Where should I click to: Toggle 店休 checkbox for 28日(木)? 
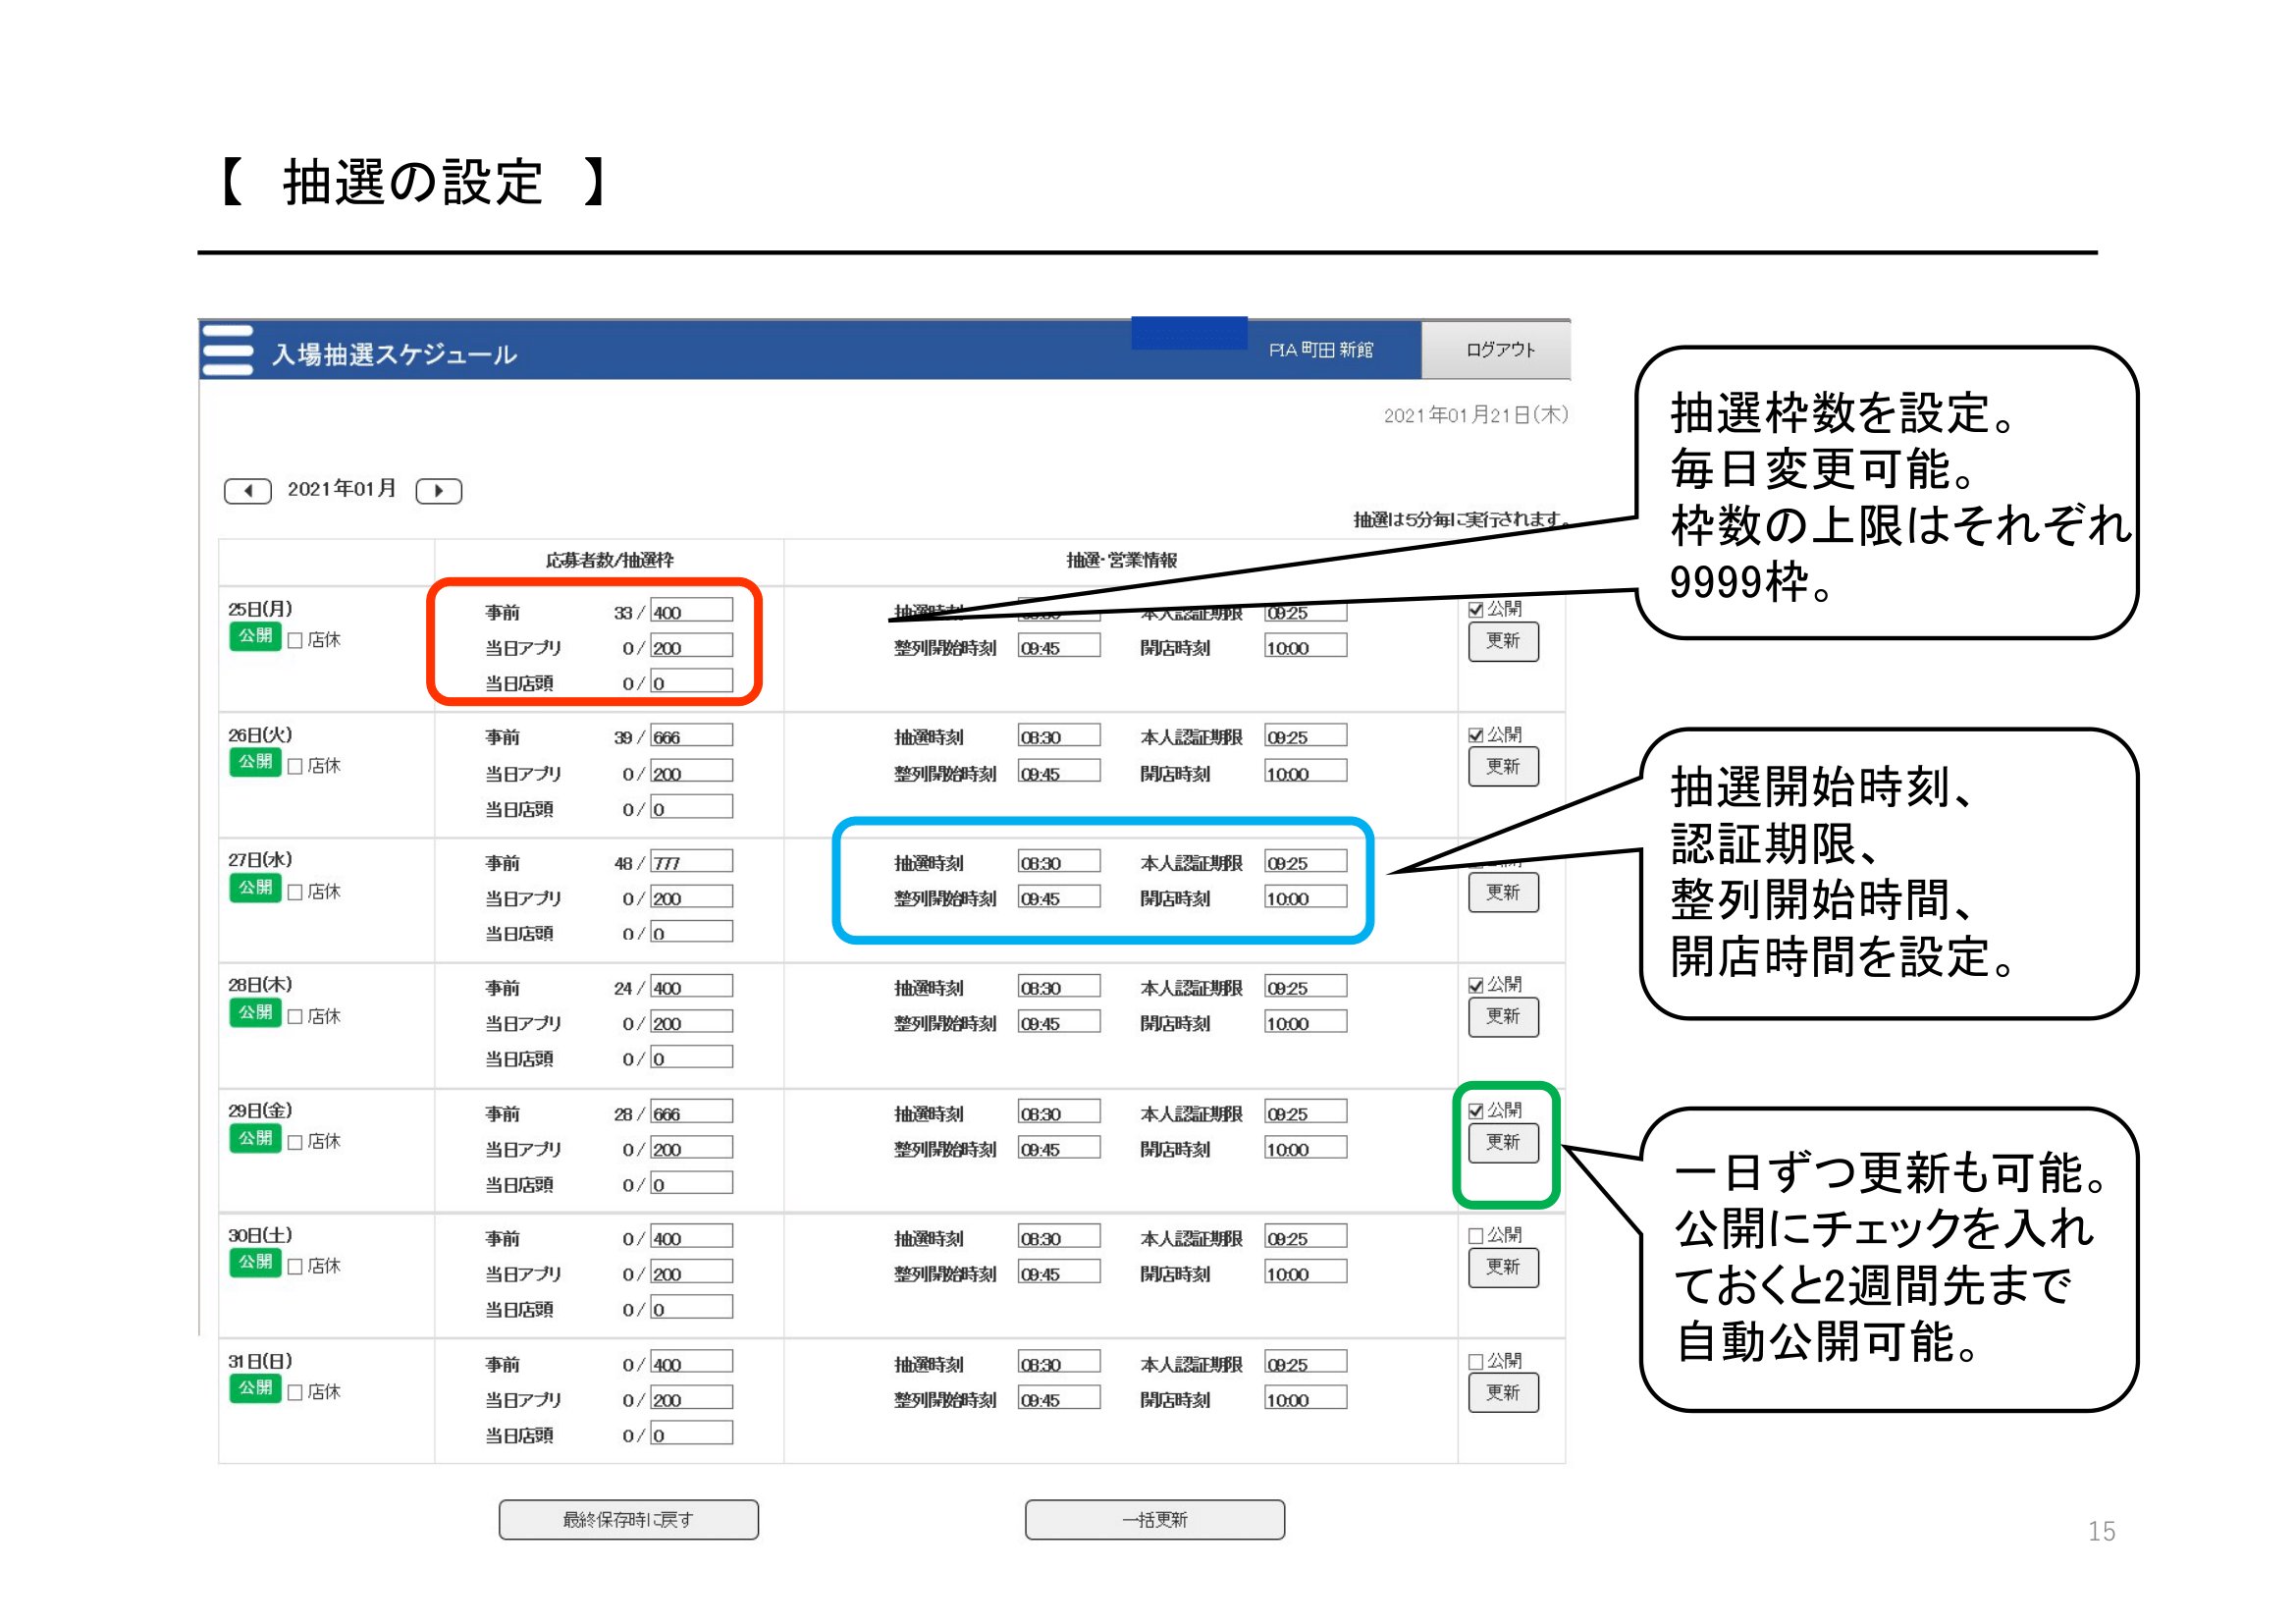(295, 1017)
